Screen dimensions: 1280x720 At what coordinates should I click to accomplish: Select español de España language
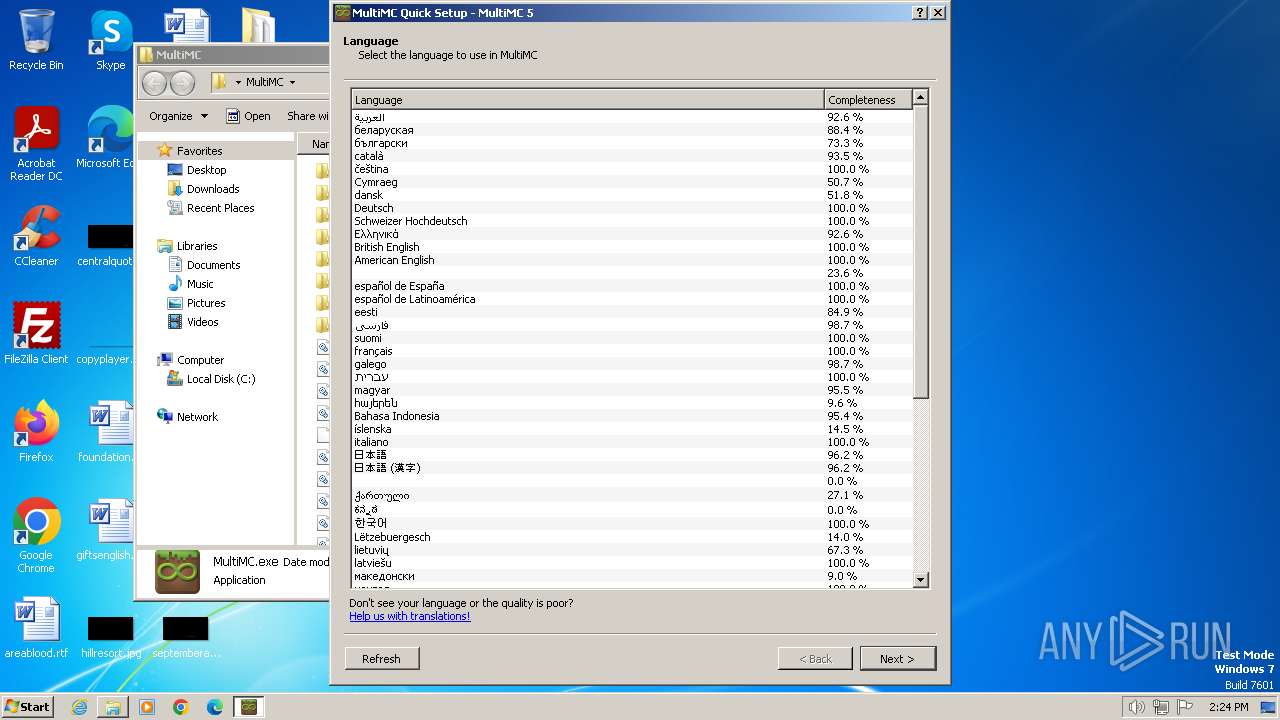pyautogui.click(x=632, y=286)
